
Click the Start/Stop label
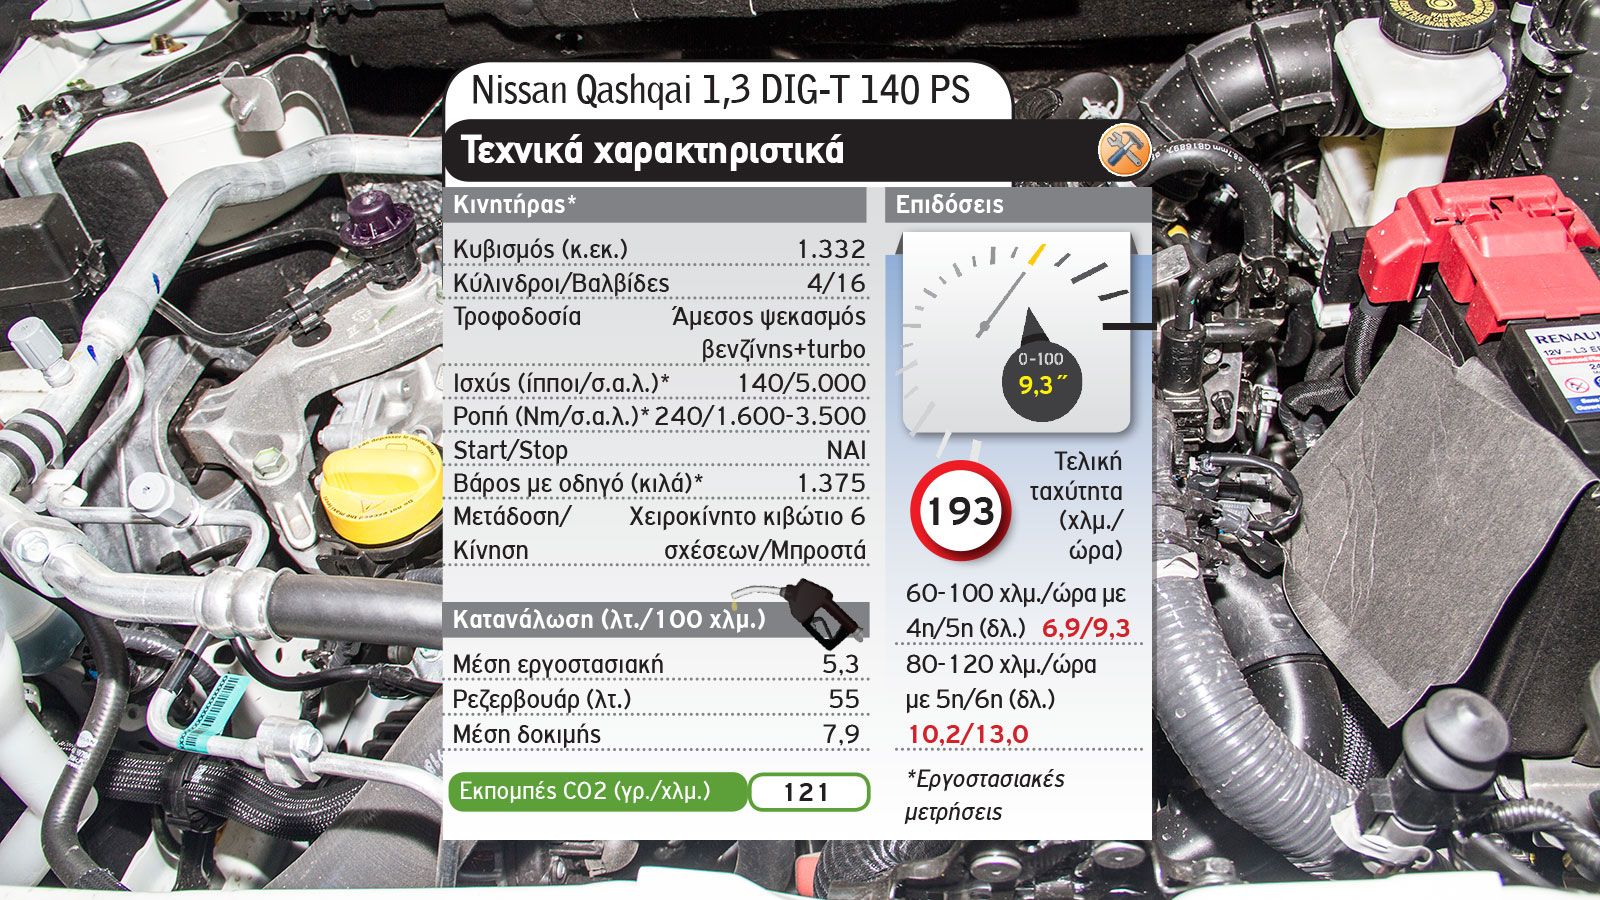[510, 450]
